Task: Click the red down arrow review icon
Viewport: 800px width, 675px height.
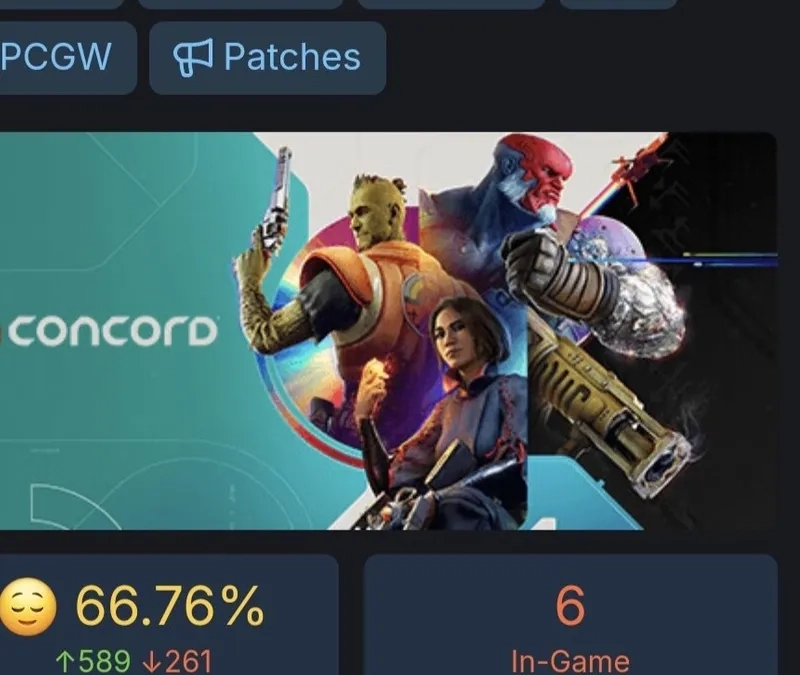Action: (152, 662)
